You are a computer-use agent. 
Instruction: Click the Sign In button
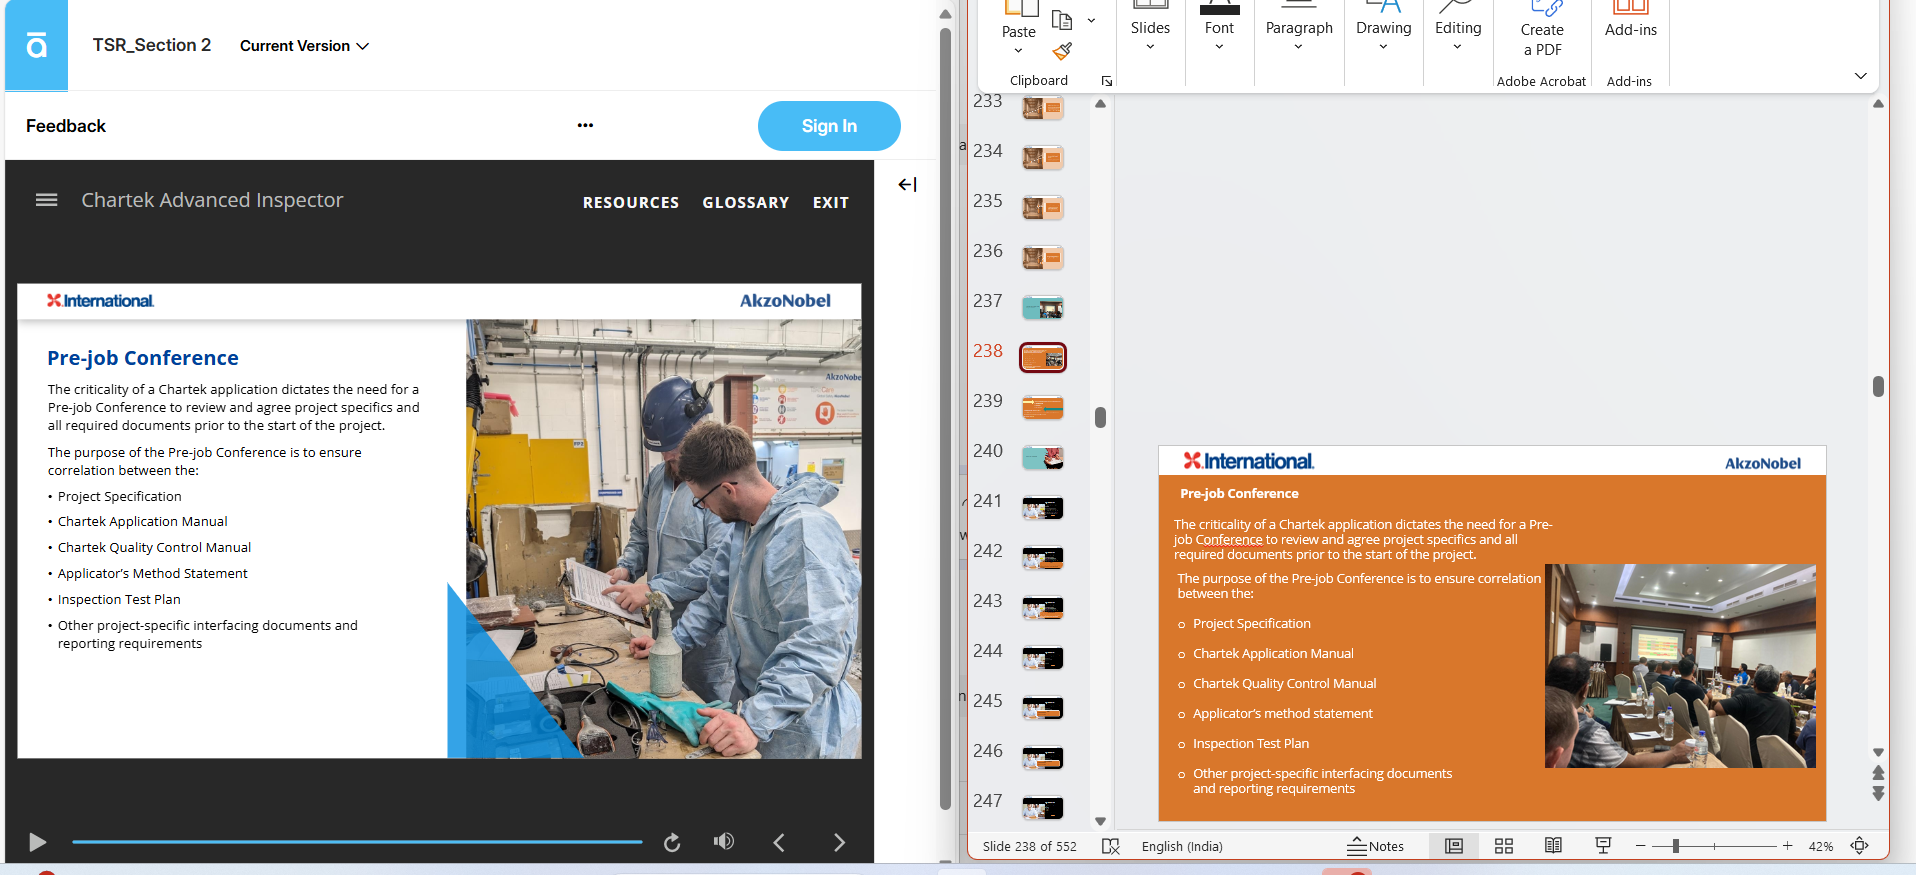point(829,126)
